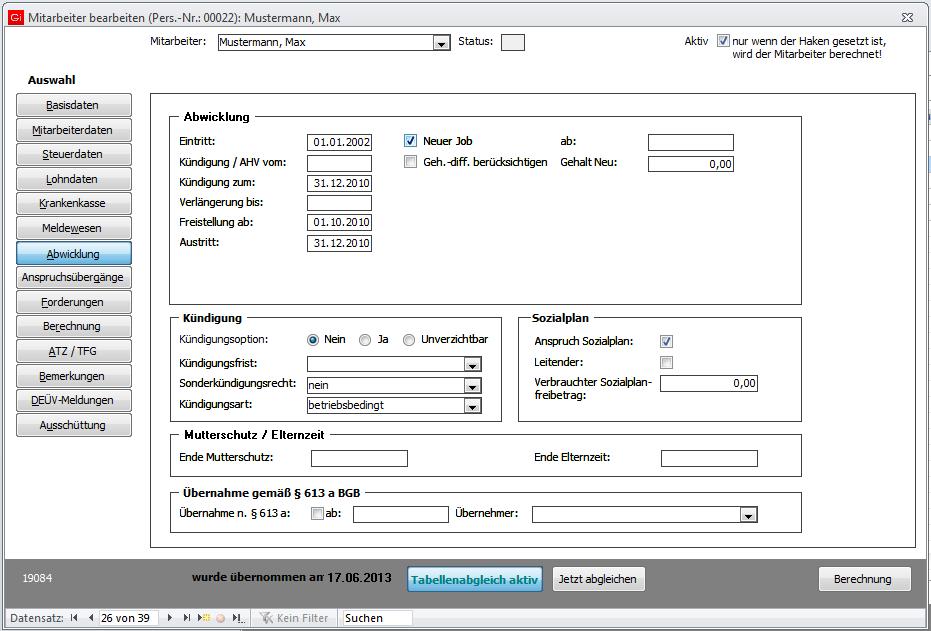Click the Eintritt date field
Viewport: 931px width, 631px height.
pyautogui.click(x=340, y=142)
